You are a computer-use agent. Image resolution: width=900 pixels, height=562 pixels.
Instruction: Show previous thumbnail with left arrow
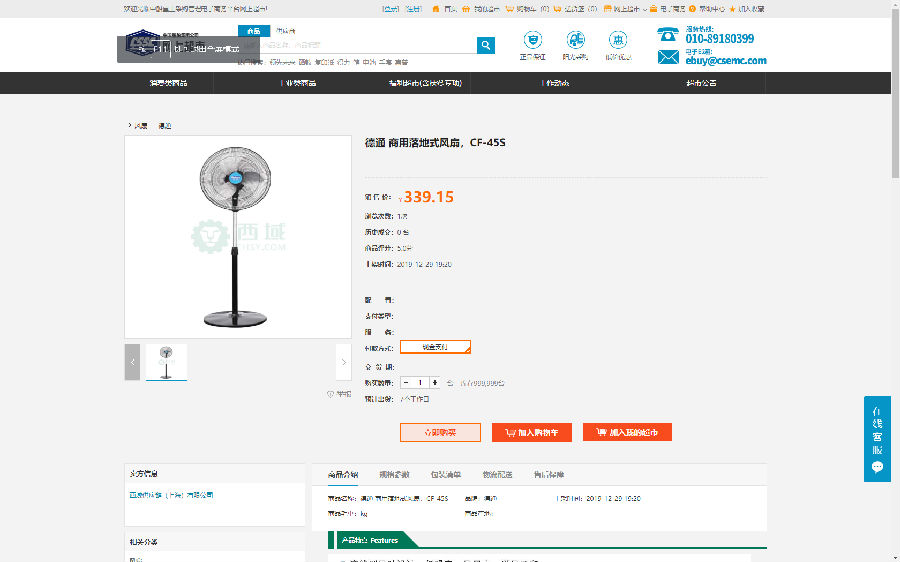[x=132, y=362]
